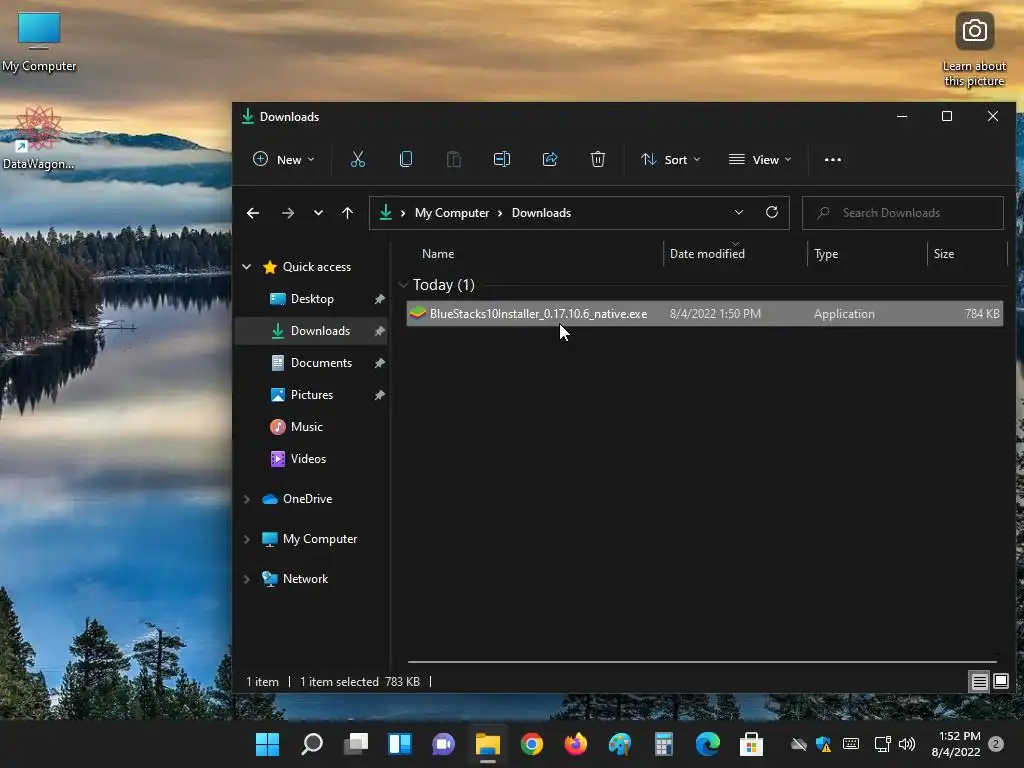Click the Share icon in toolbar
The width and height of the screenshot is (1024, 768).
[x=550, y=159]
